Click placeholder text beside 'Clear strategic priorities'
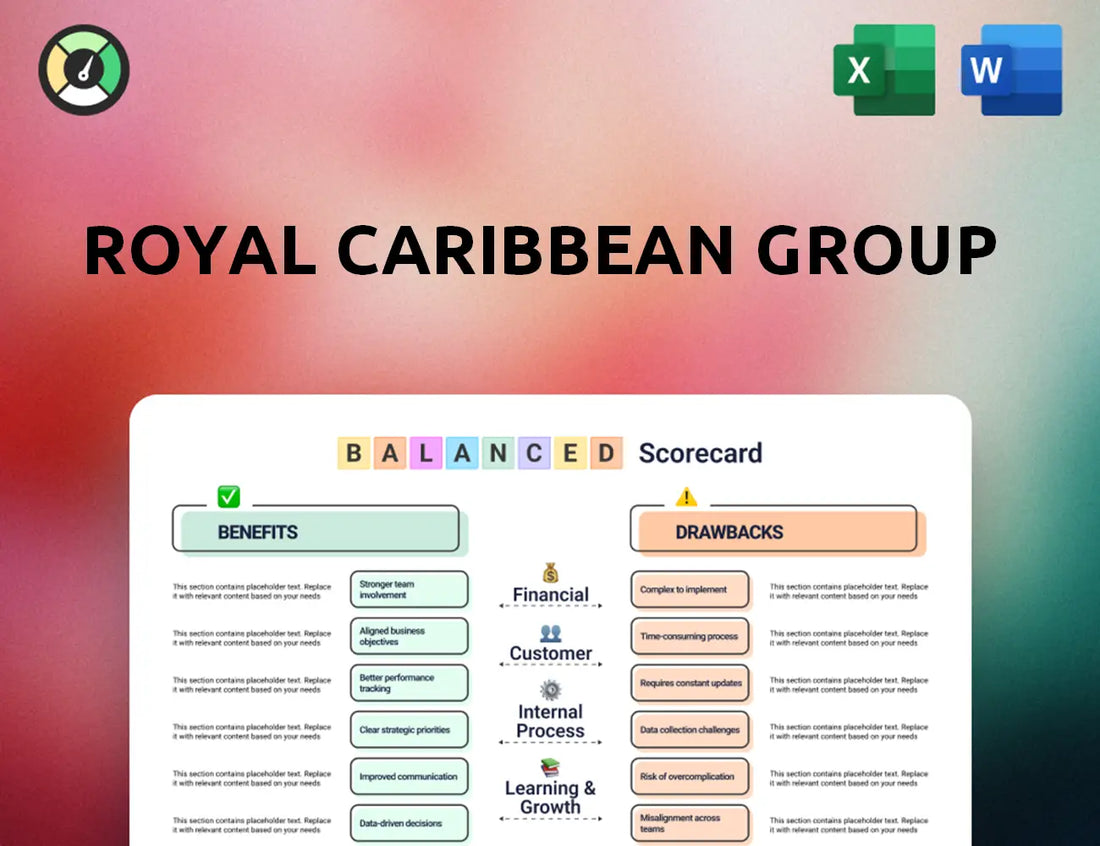The height and width of the screenshot is (846, 1100). 252,732
